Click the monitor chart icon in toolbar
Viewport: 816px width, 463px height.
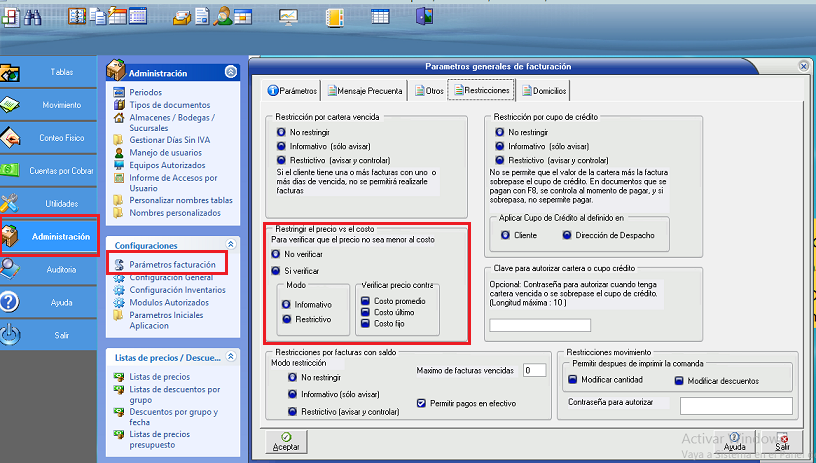[x=288, y=16]
